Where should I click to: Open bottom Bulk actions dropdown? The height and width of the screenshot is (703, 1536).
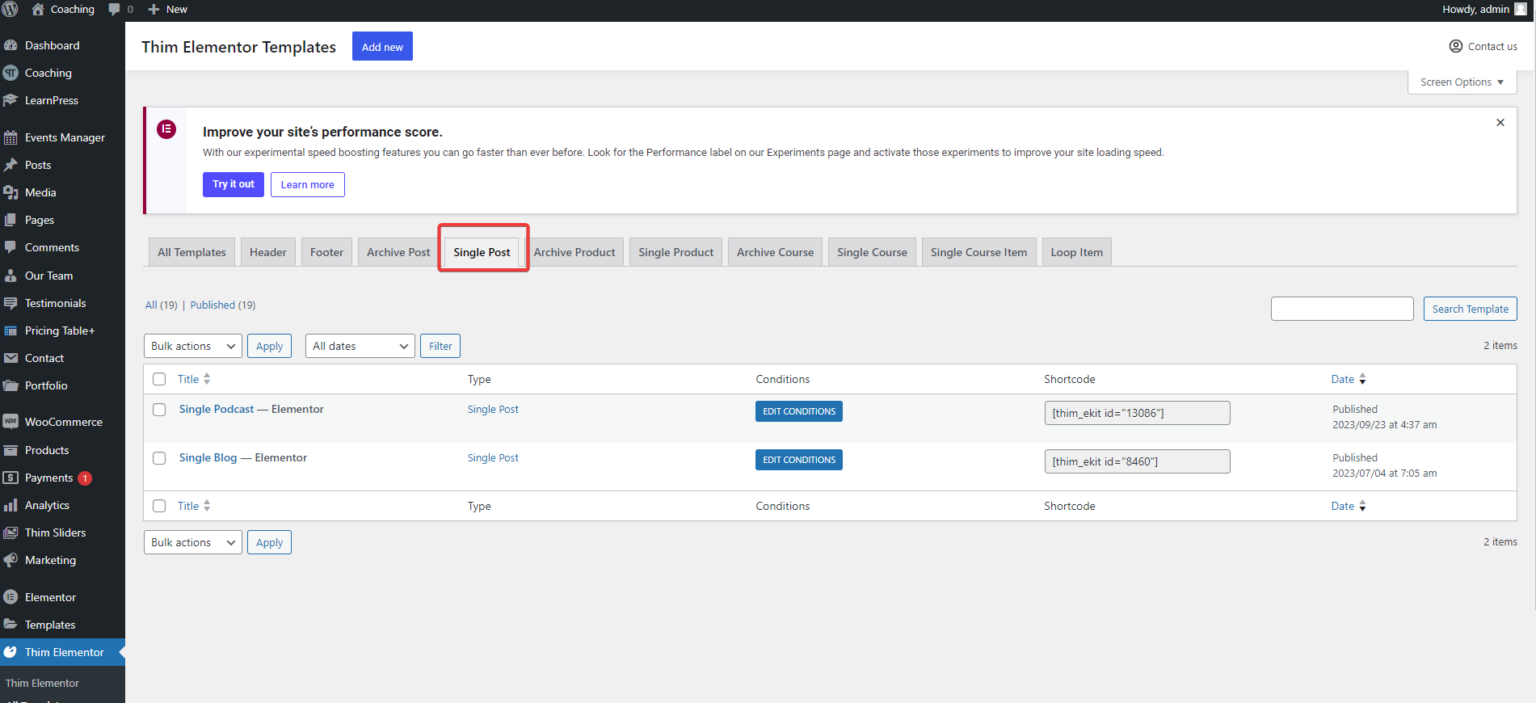click(x=193, y=542)
